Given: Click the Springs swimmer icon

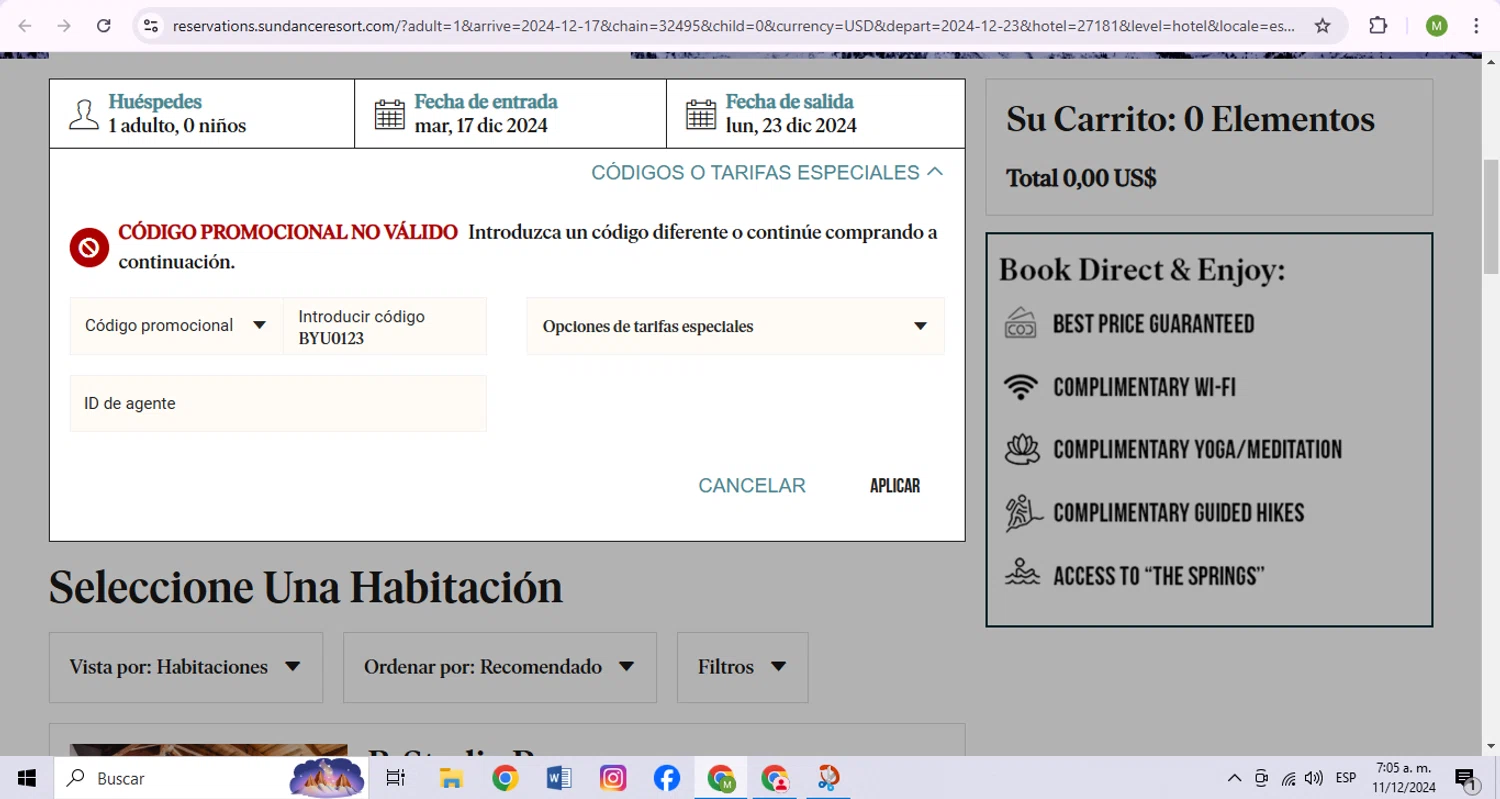Looking at the screenshot, I should (1022, 574).
